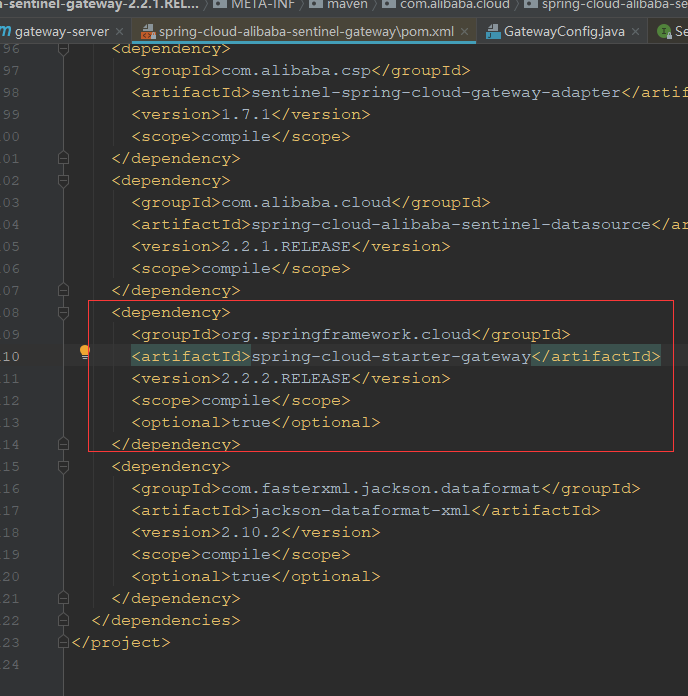Click the Maven icon on gateway-server tab
Screen dimensions: 688x696
[x=5, y=31]
